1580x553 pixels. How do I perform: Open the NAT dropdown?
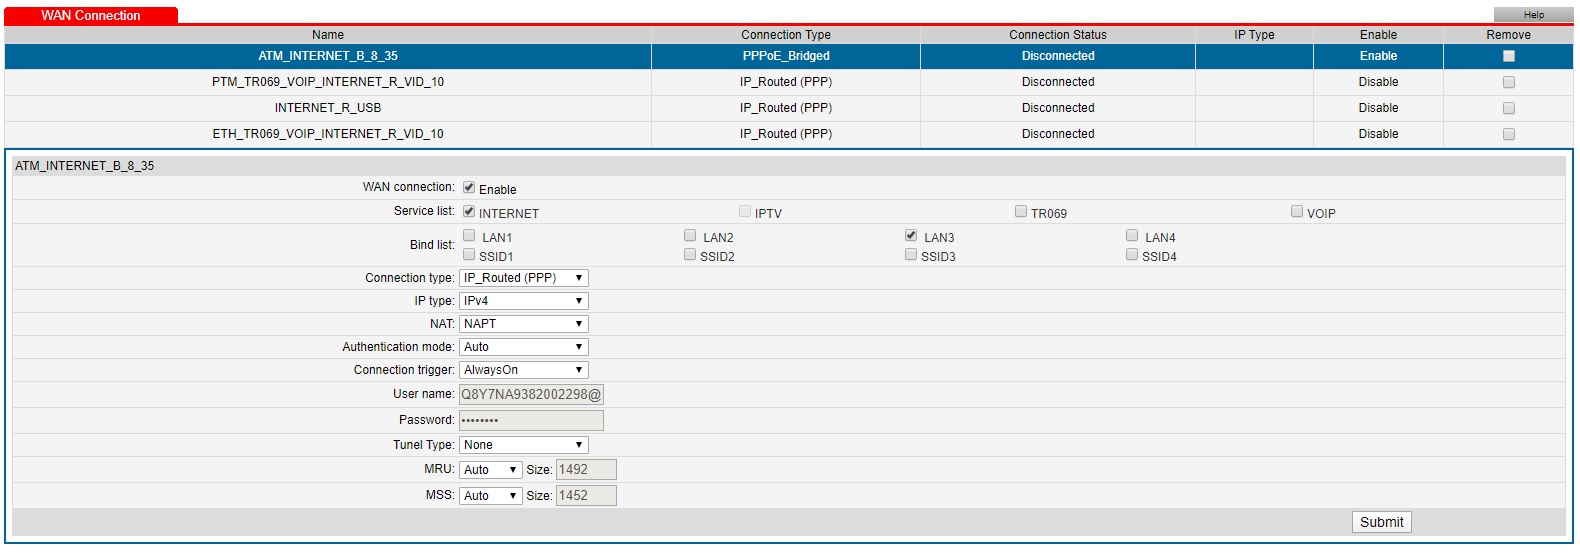point(524,324)
